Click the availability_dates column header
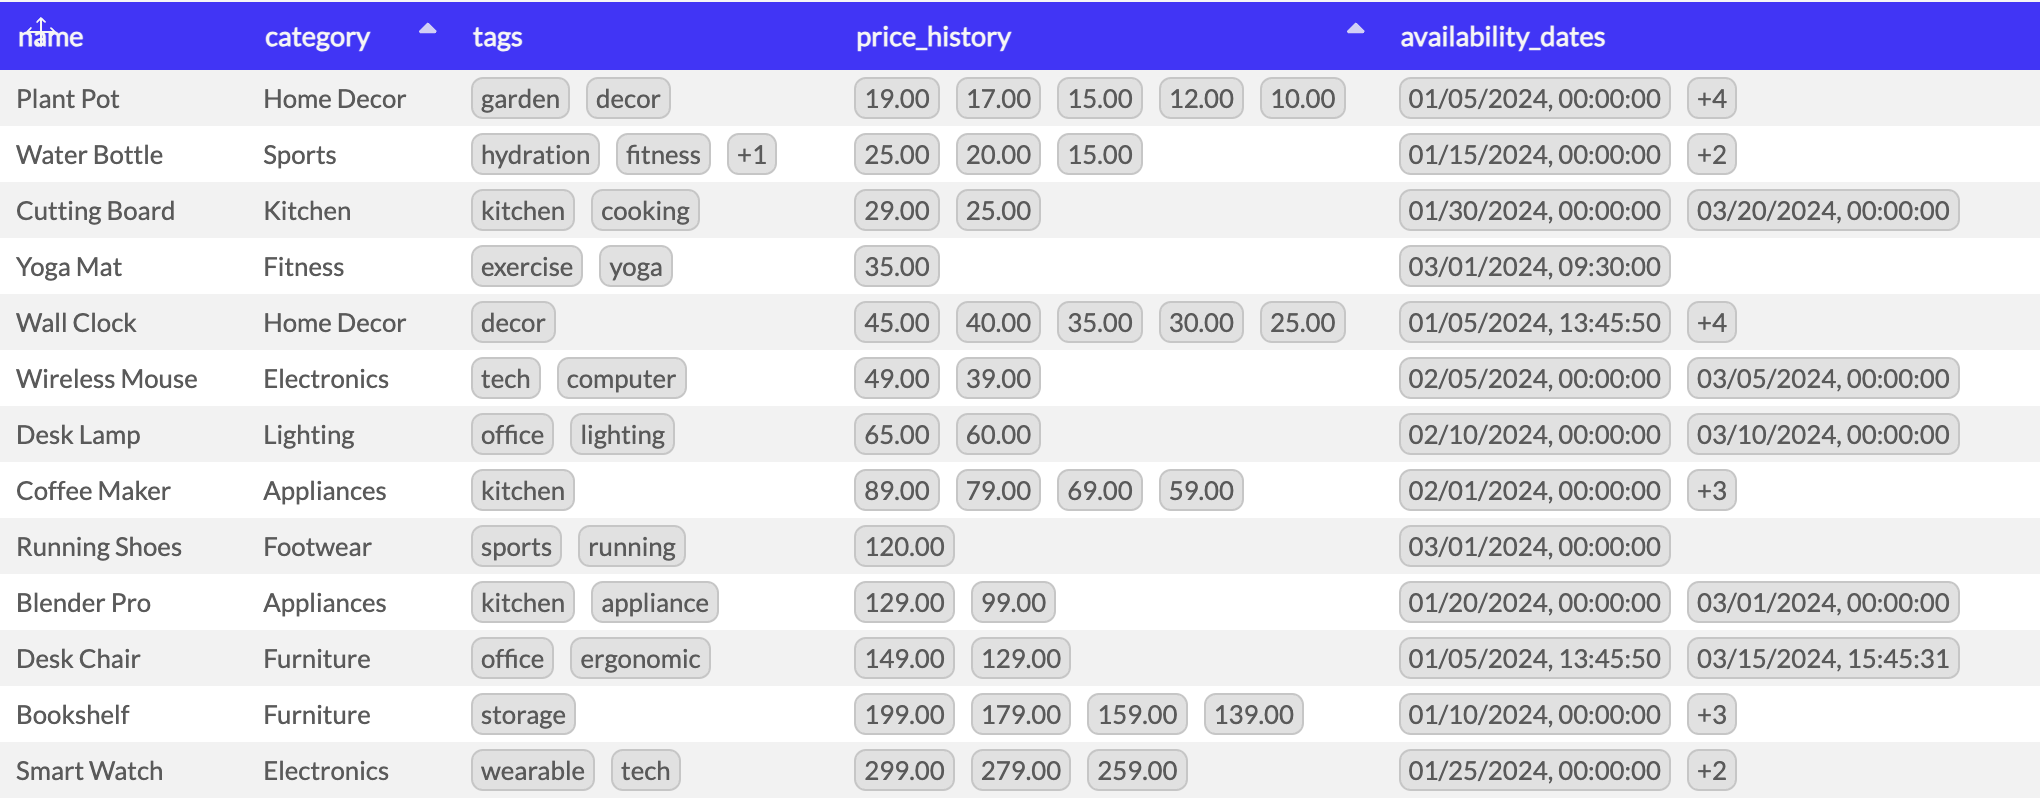Viewport: 2040px width, 800px height. [x=1501, y=37]
